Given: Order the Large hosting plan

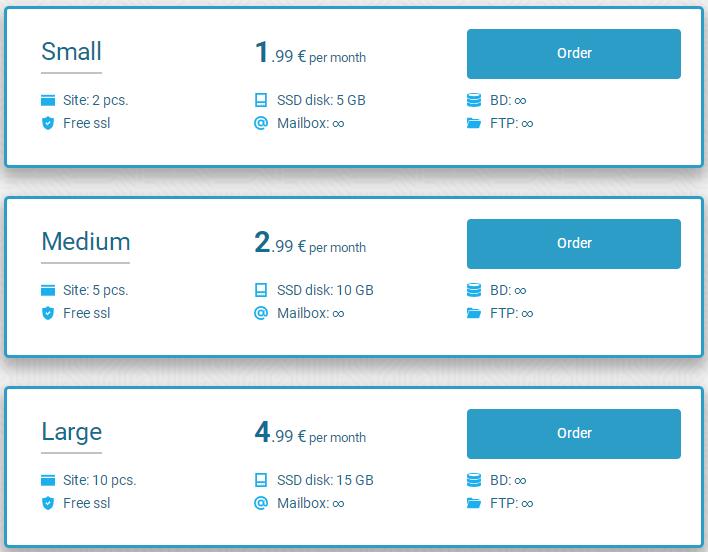Looking at the screenshot, I should [x=573, y=434].
